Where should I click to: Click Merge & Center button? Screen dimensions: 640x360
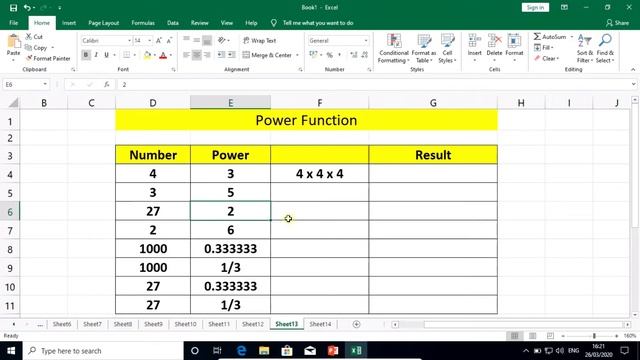coord(267,55)
